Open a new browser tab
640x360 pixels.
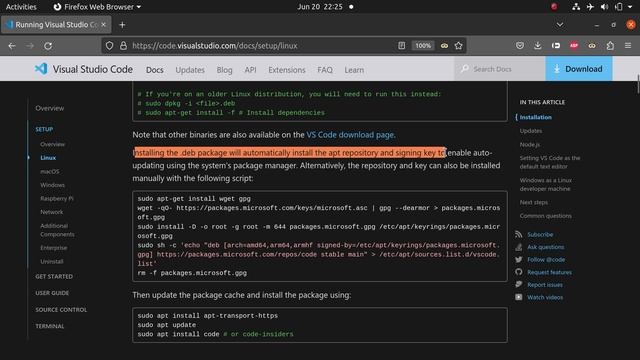122,25
